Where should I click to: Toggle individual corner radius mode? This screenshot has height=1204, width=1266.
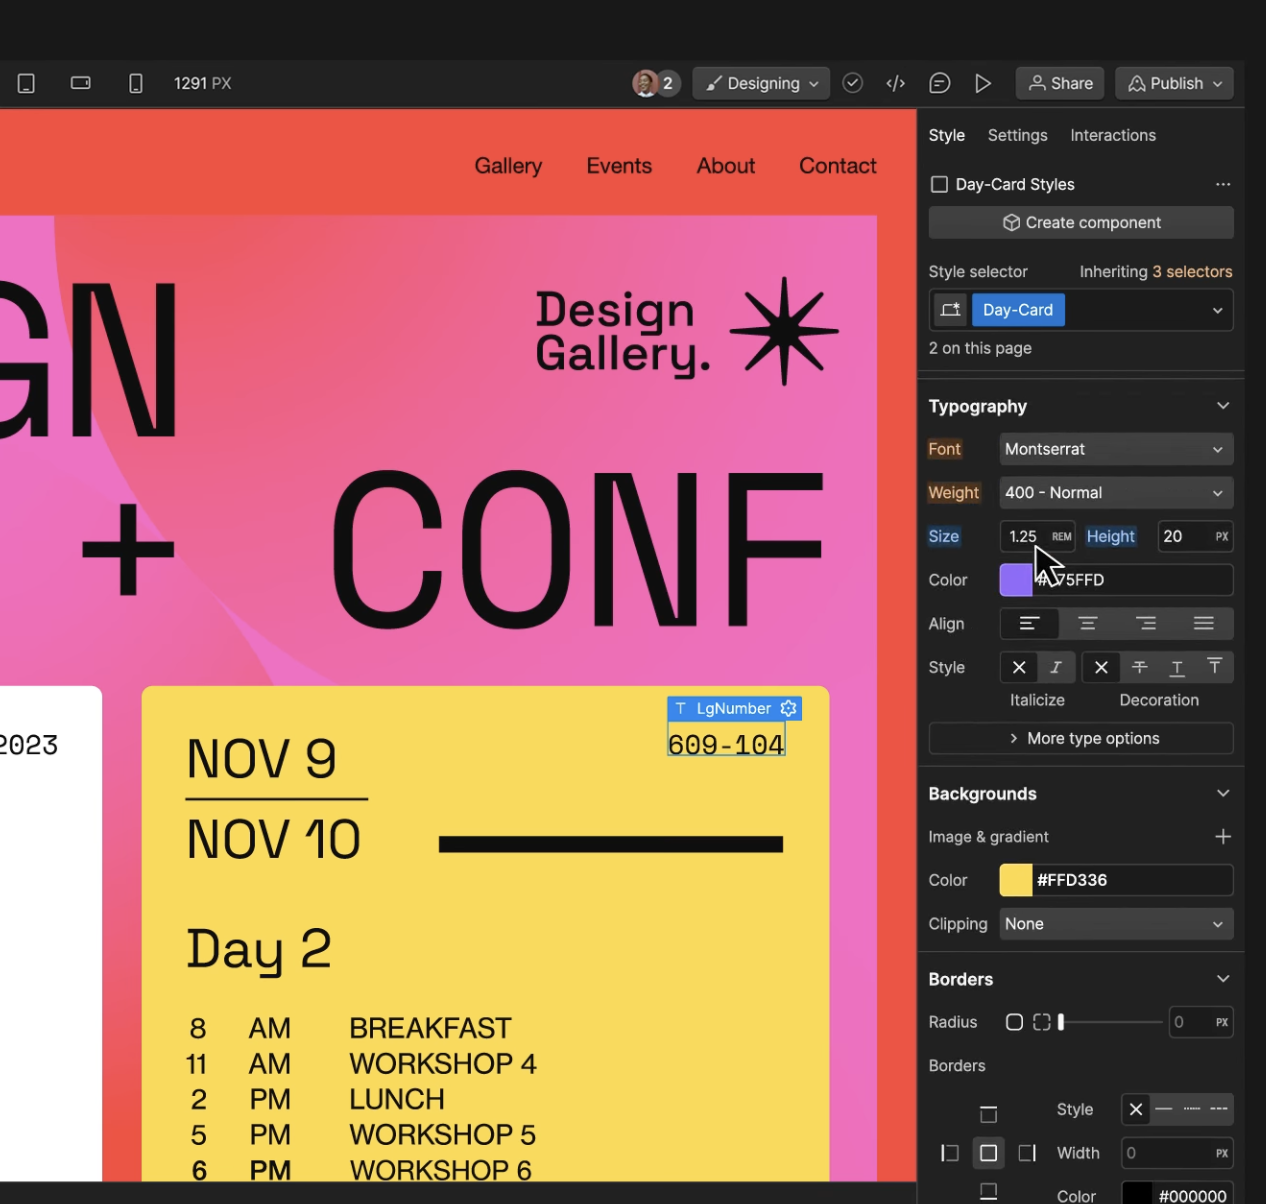(1042, 1022)
